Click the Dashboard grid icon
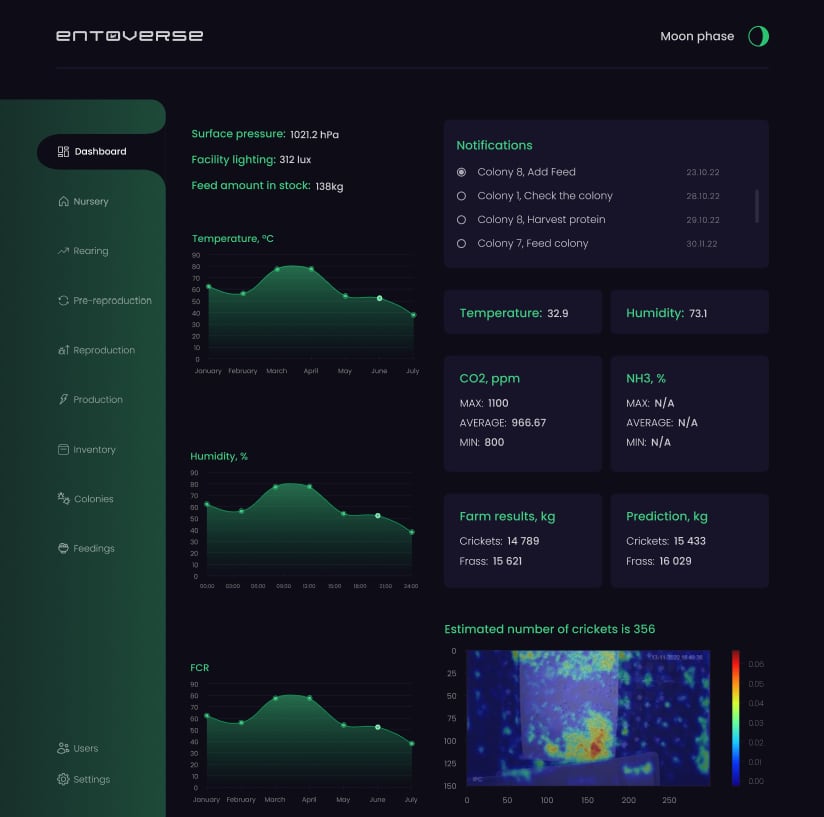Screen dimensions: 824x817 pyautogui.click(x=63, y=152)
